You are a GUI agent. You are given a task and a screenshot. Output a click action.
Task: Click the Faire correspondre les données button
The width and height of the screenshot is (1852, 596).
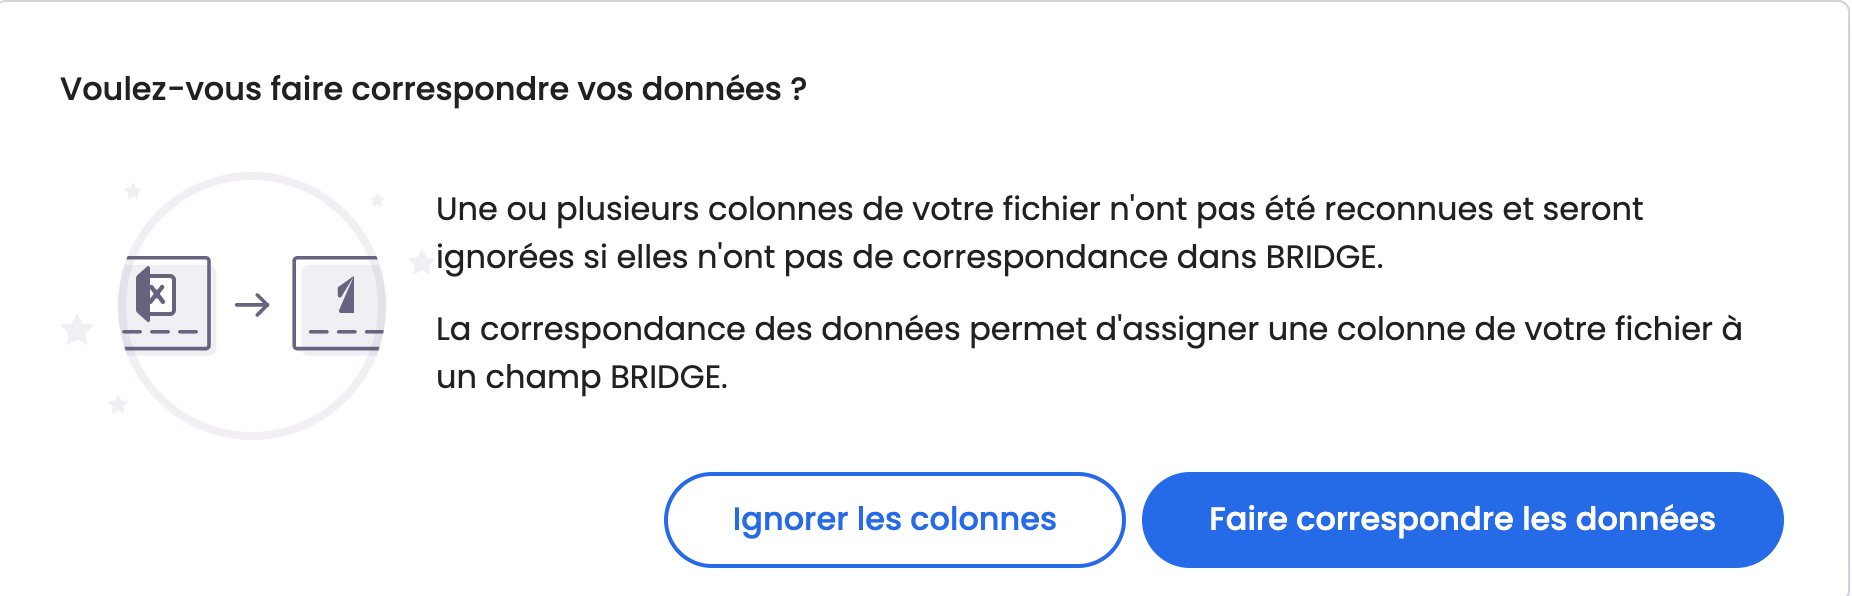click(1462, 520)
